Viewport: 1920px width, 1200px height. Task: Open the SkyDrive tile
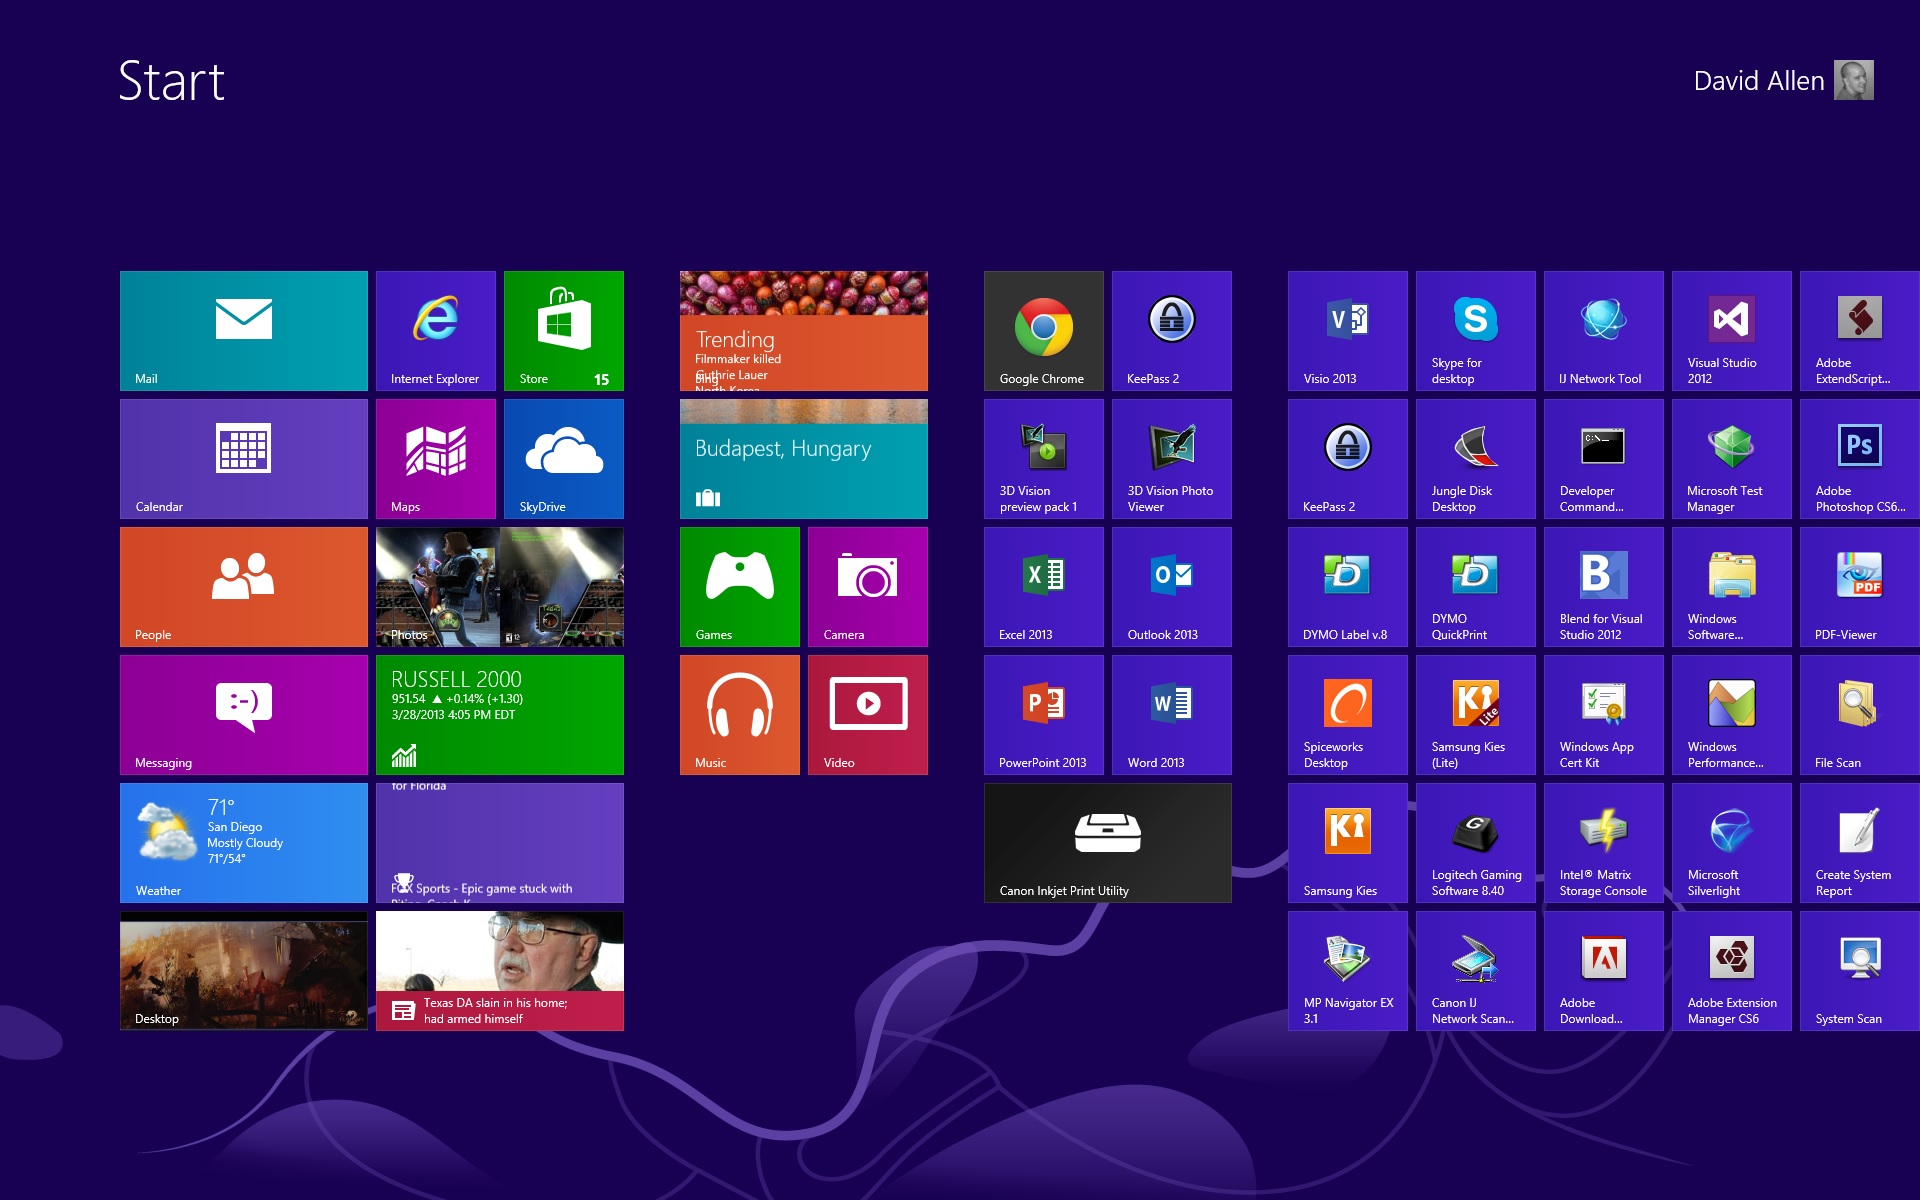click(x=563, y=458)
